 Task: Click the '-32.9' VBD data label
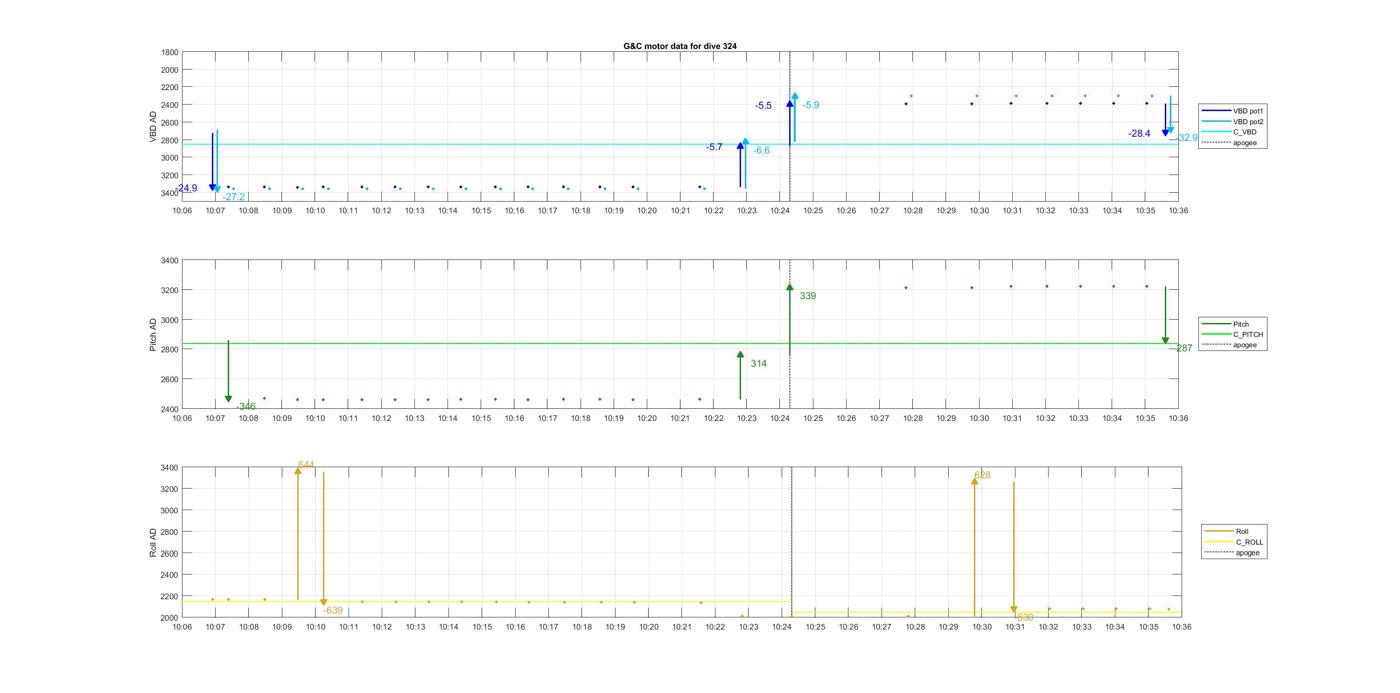(1186, 137)
